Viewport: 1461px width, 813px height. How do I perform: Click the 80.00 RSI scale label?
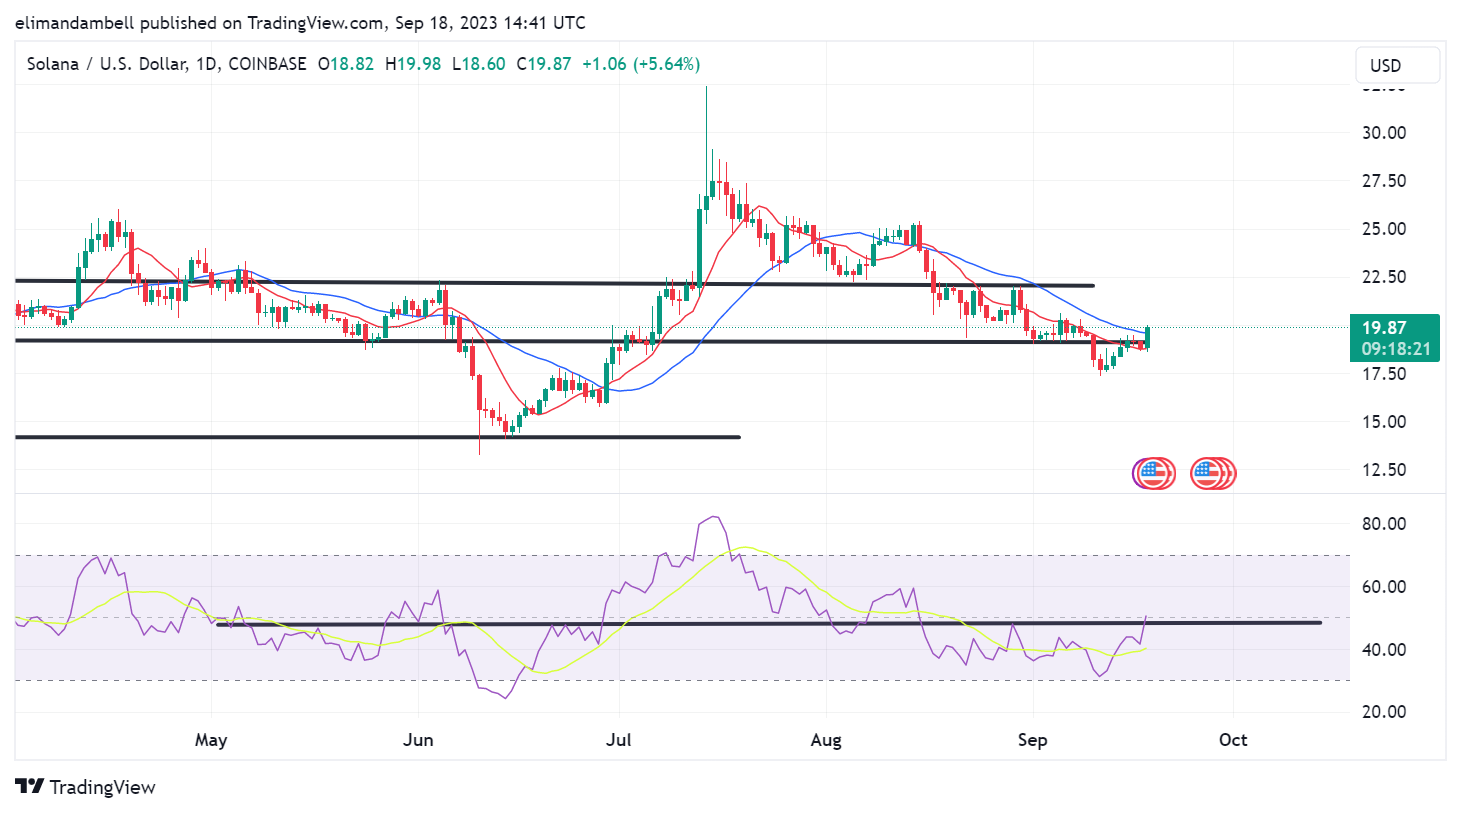1384,524
